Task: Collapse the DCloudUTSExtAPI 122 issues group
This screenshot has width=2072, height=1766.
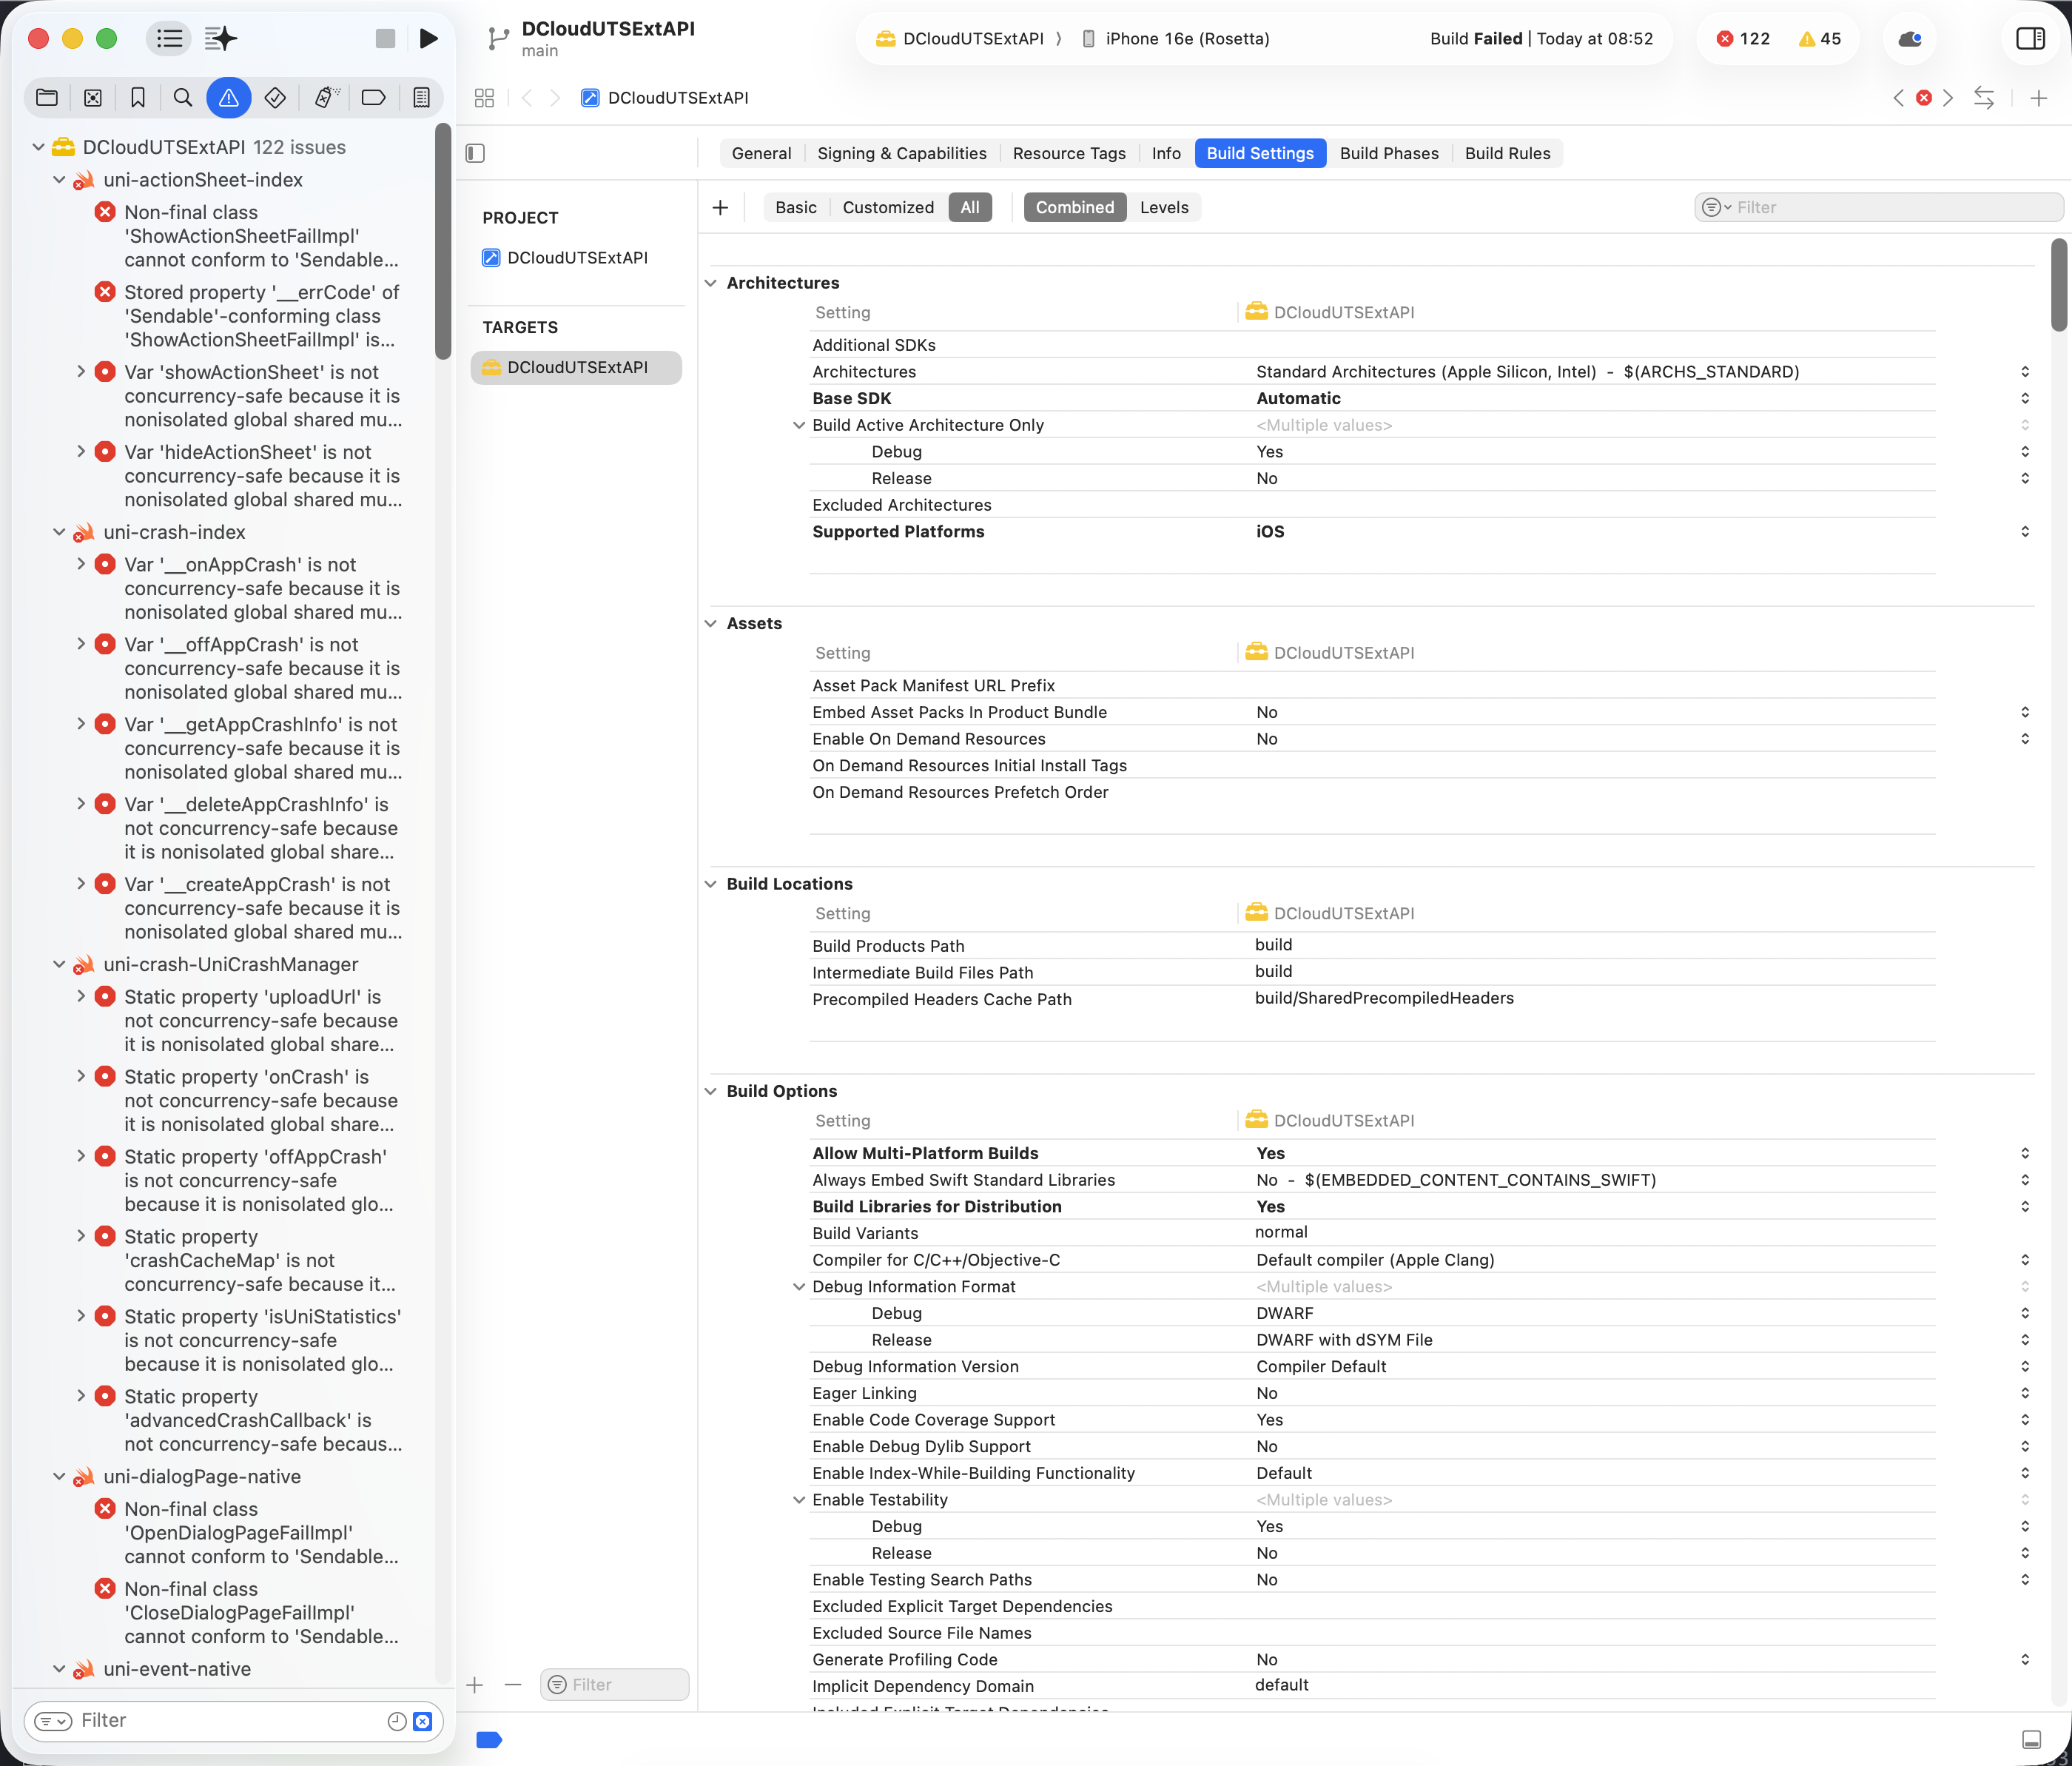Action: (x=38, y=148)
